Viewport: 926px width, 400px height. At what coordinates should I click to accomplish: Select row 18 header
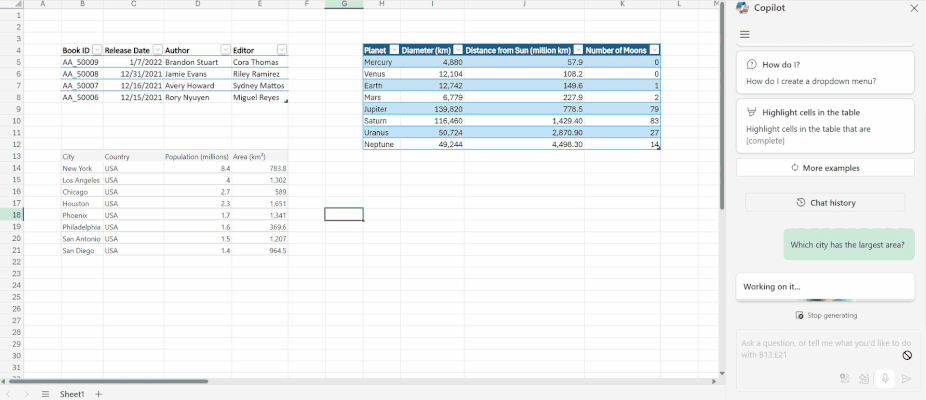pyautogui.click(x=11, y=215)
